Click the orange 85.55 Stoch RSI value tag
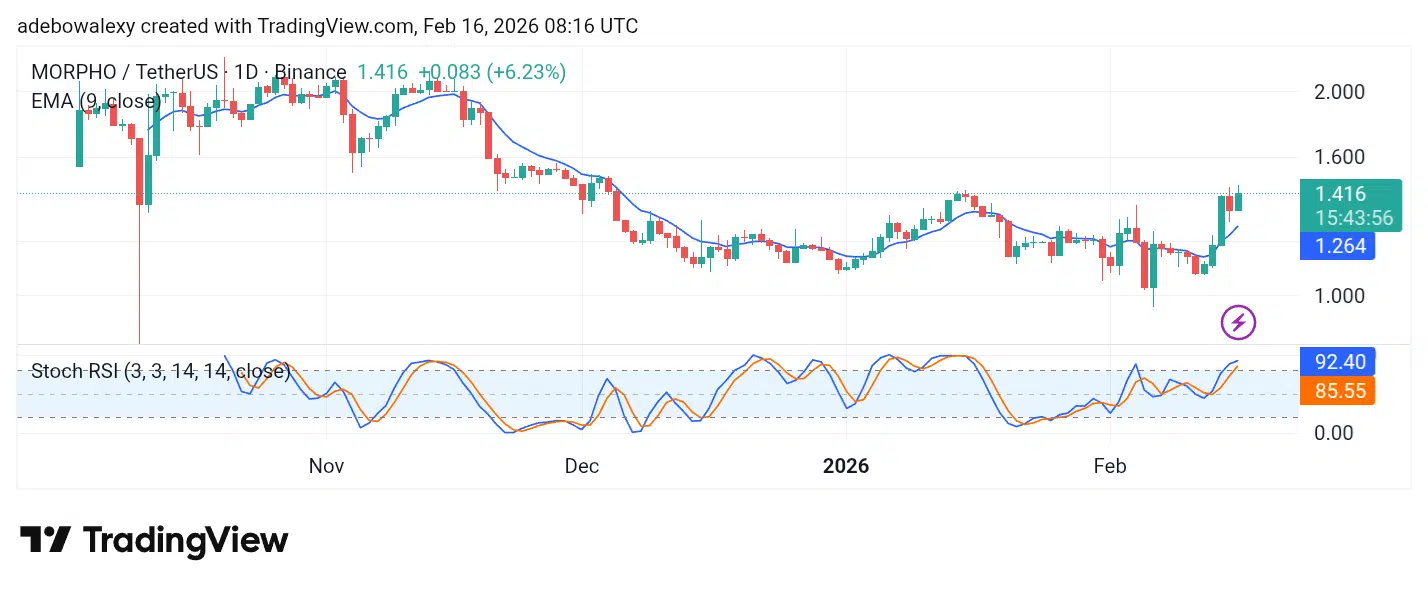 tap(1337, 391)
